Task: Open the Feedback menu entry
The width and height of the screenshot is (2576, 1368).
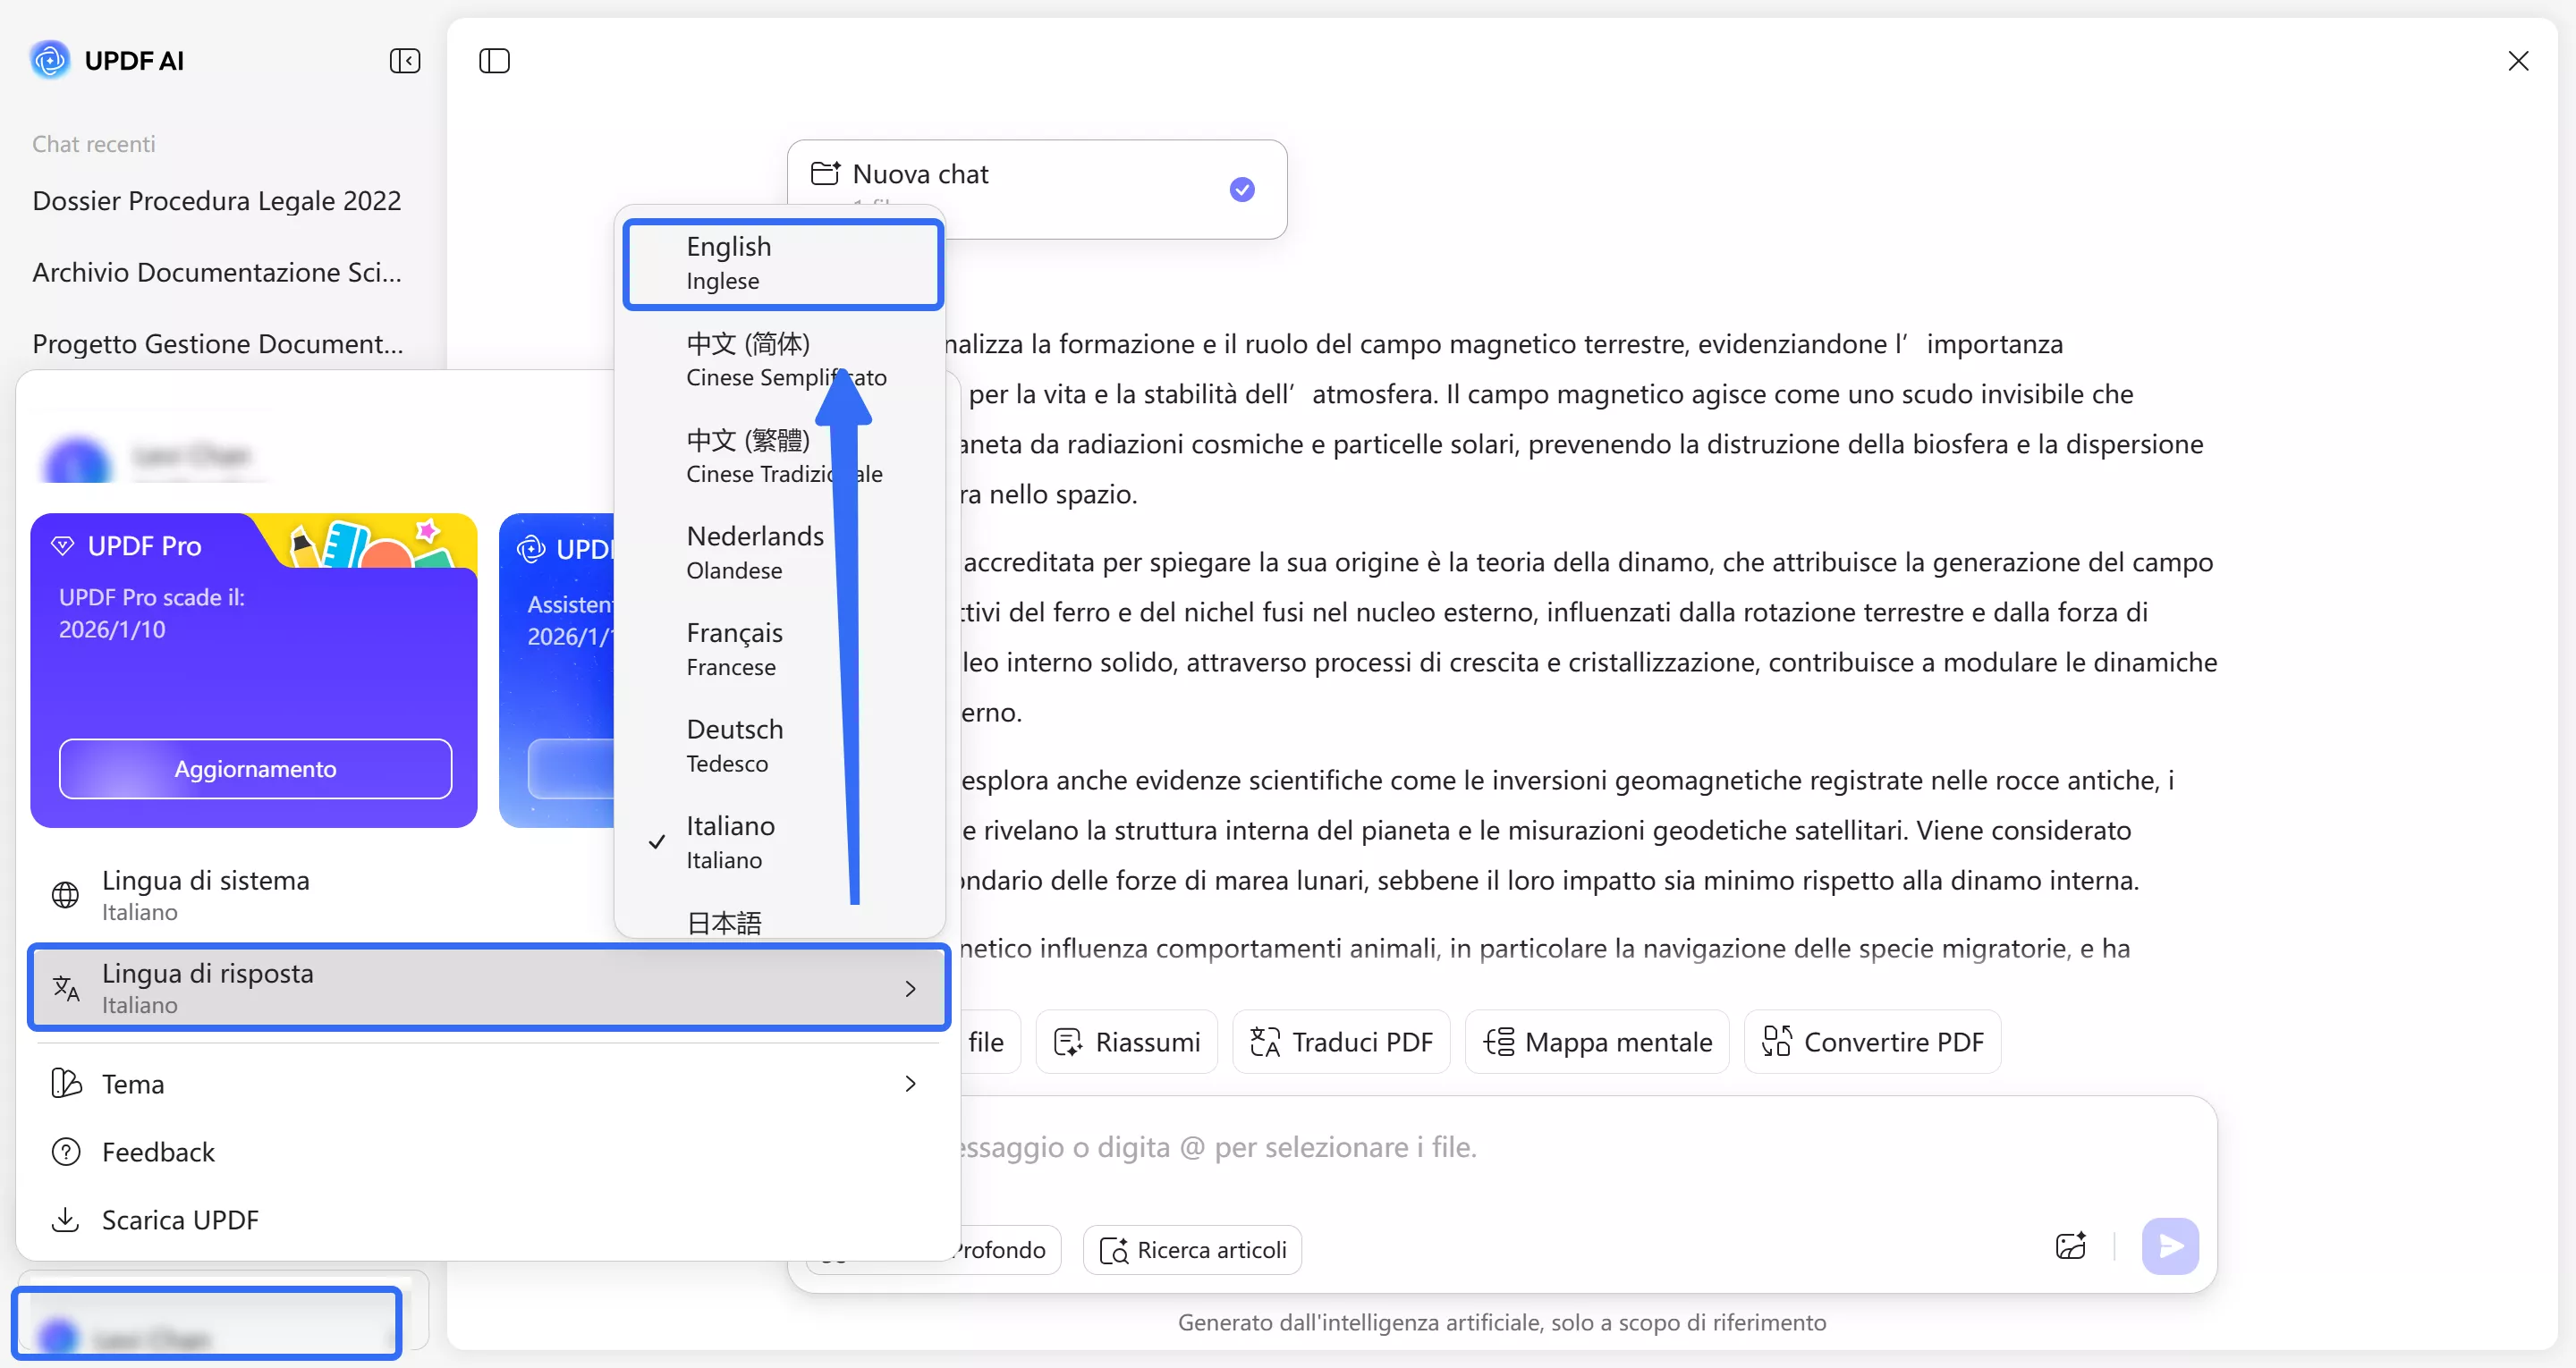Action: 158,1152
